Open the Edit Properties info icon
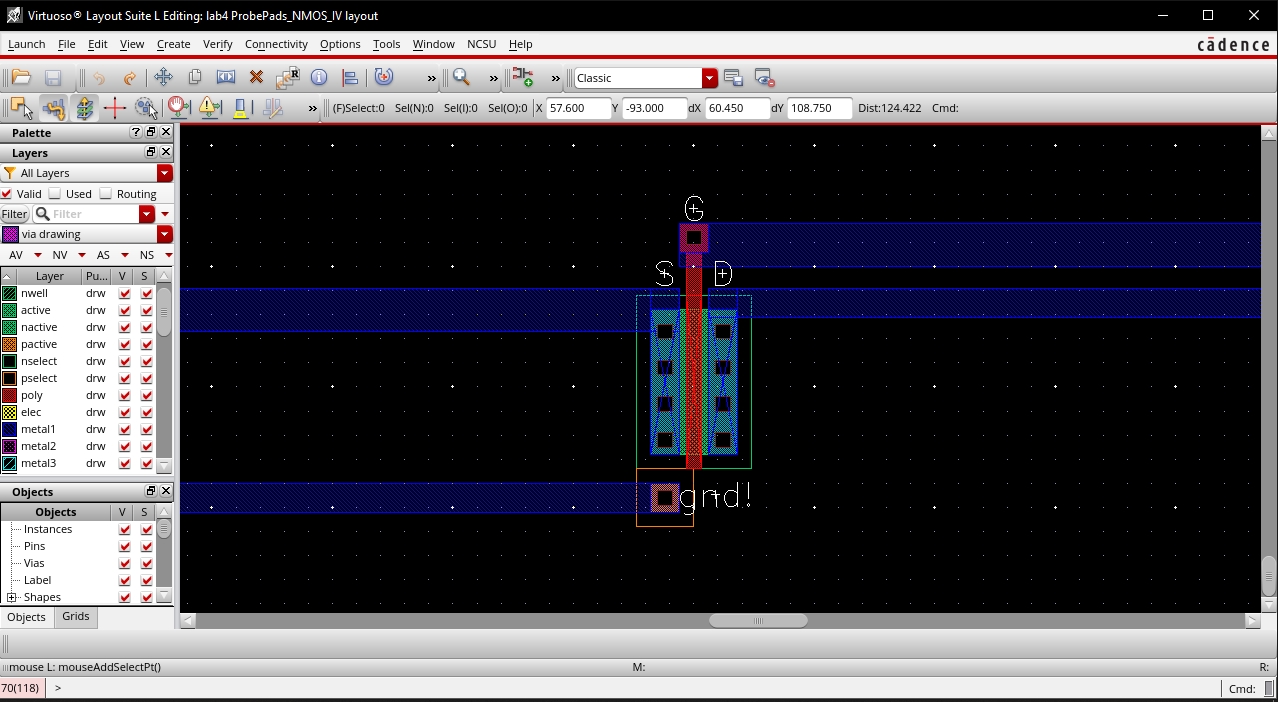 [319, 78]
